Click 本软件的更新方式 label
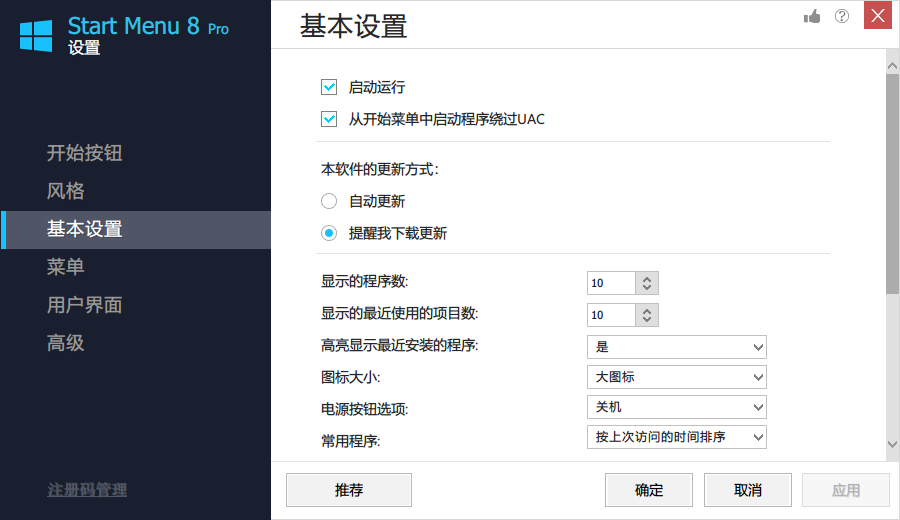Image resolution: width=900 pixels, height=520 pixels. point(379,169)
